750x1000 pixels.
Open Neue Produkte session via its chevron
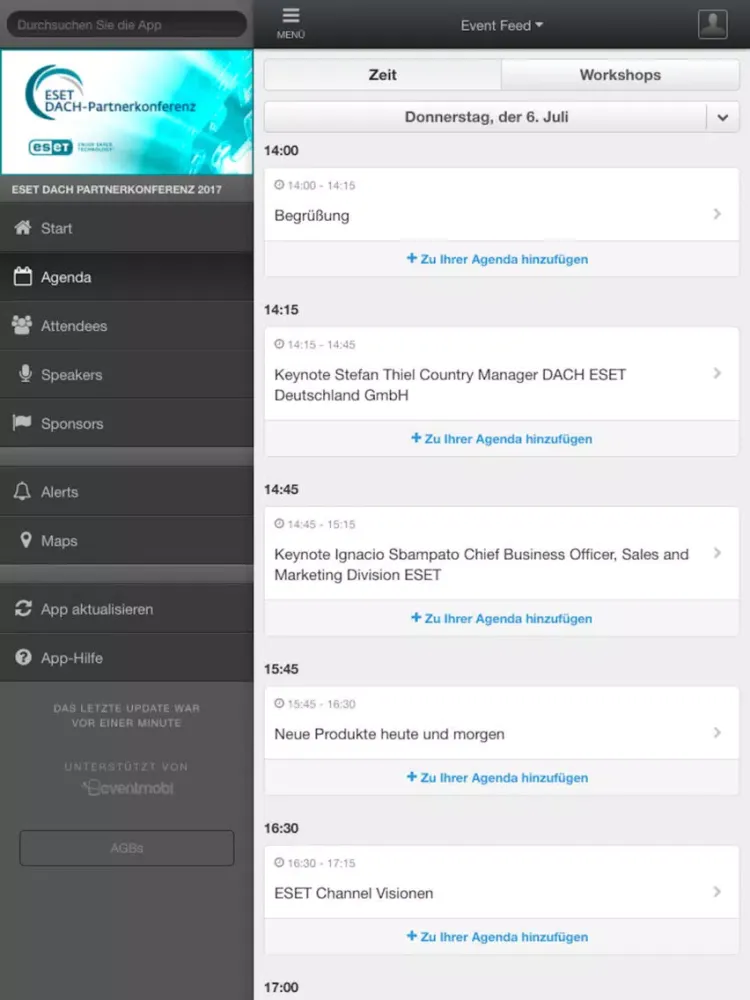[x=717, y=732]
